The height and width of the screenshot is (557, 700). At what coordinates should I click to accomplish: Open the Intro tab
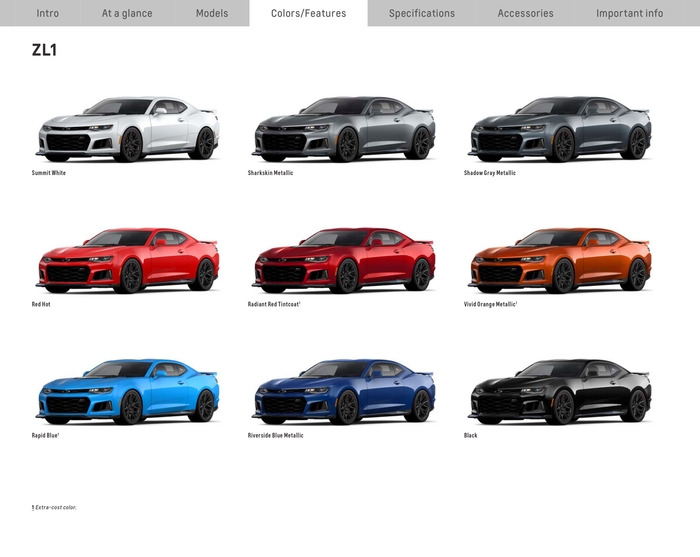pos(47,13)
